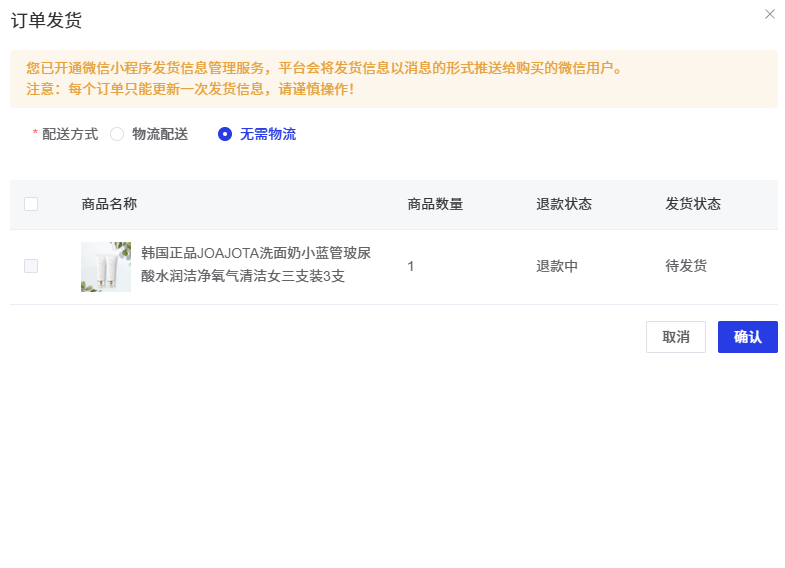Click the 退款中 refund status cell

(x=556, y=266)
